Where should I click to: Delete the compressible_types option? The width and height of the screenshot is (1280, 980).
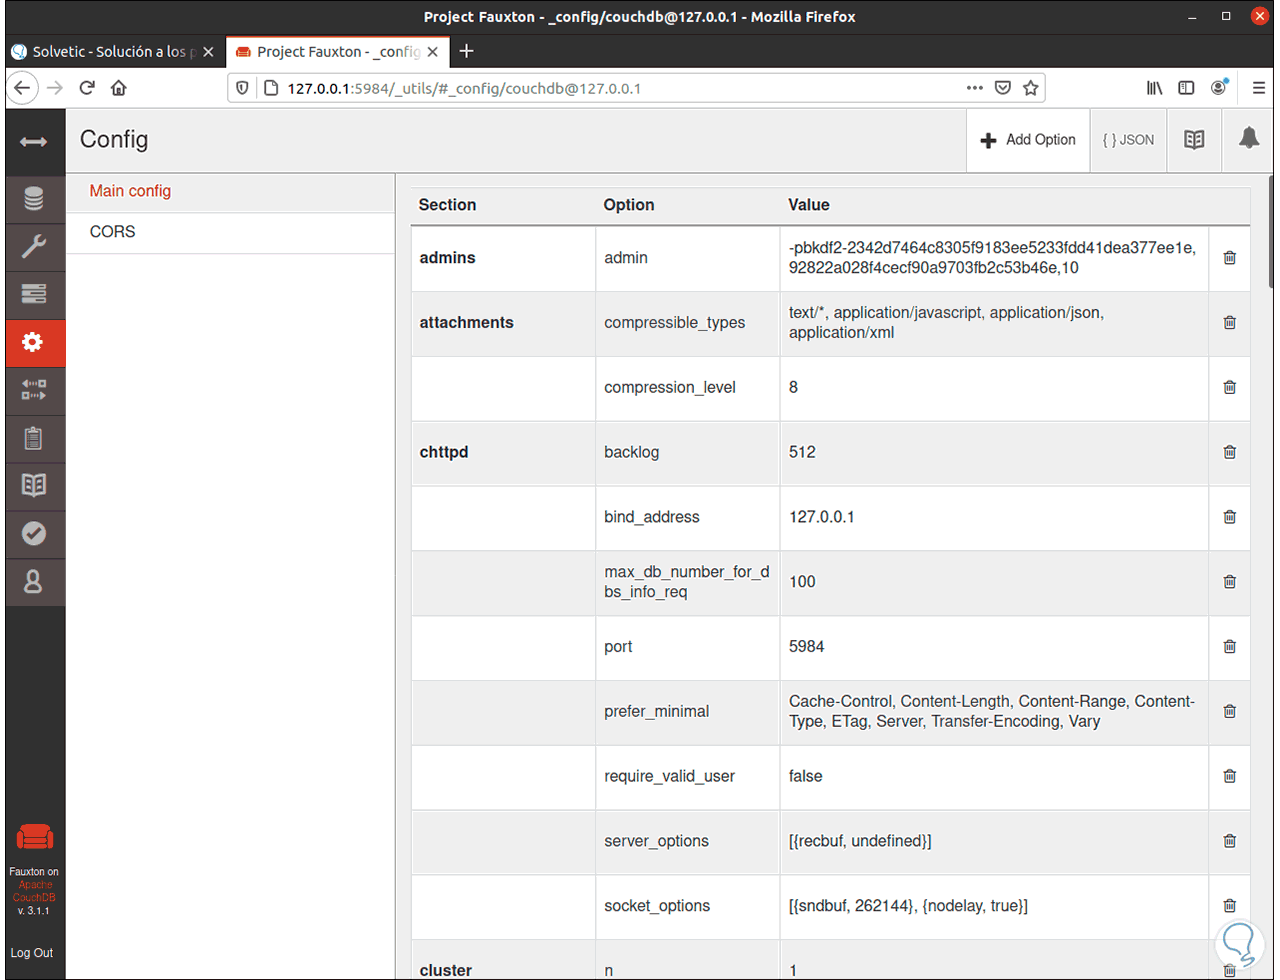click(x=1230, y=323)
